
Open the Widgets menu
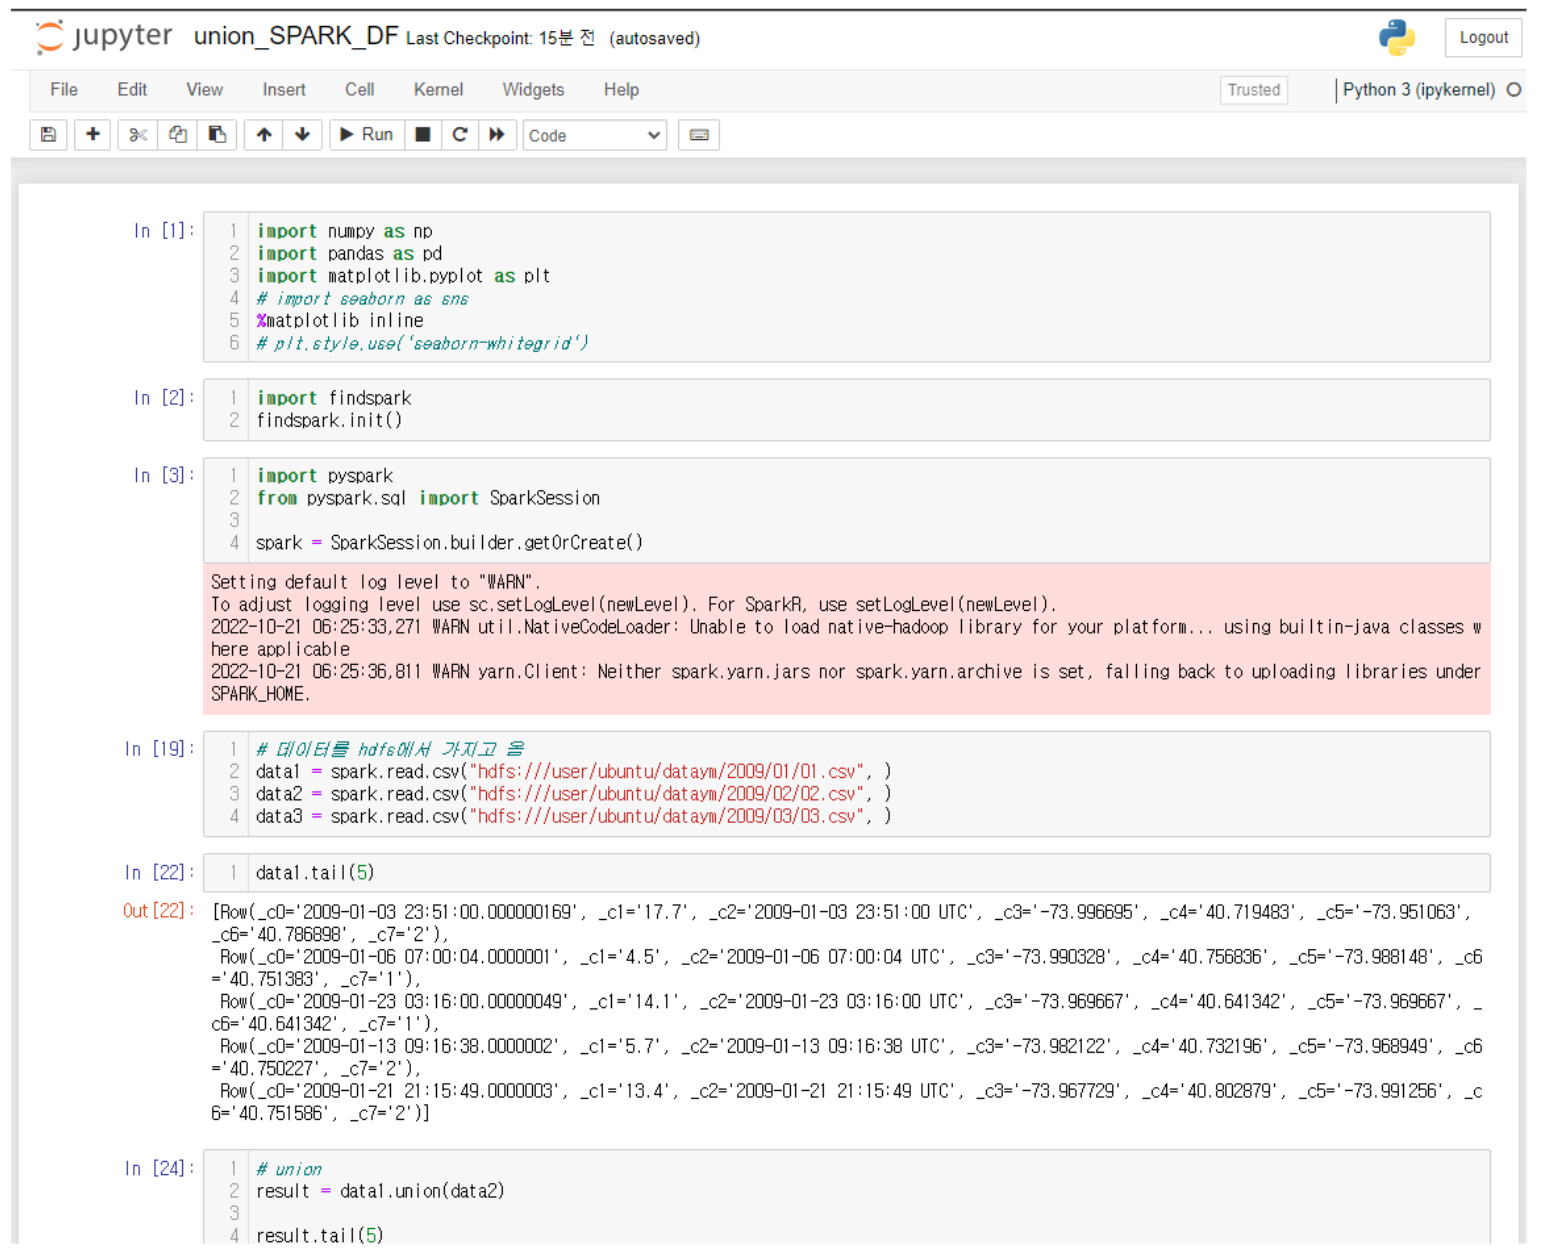point(533,89)
